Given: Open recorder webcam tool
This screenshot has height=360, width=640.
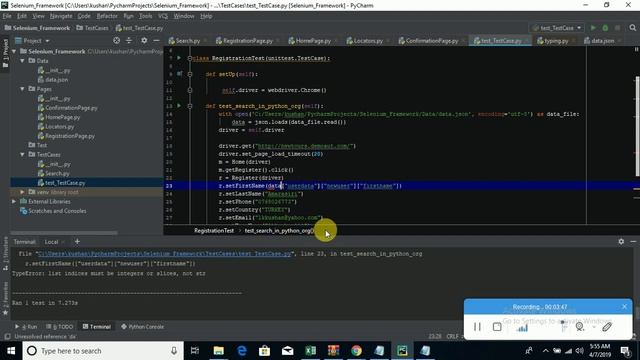Looking at the screenshot, I should point(580,327).
